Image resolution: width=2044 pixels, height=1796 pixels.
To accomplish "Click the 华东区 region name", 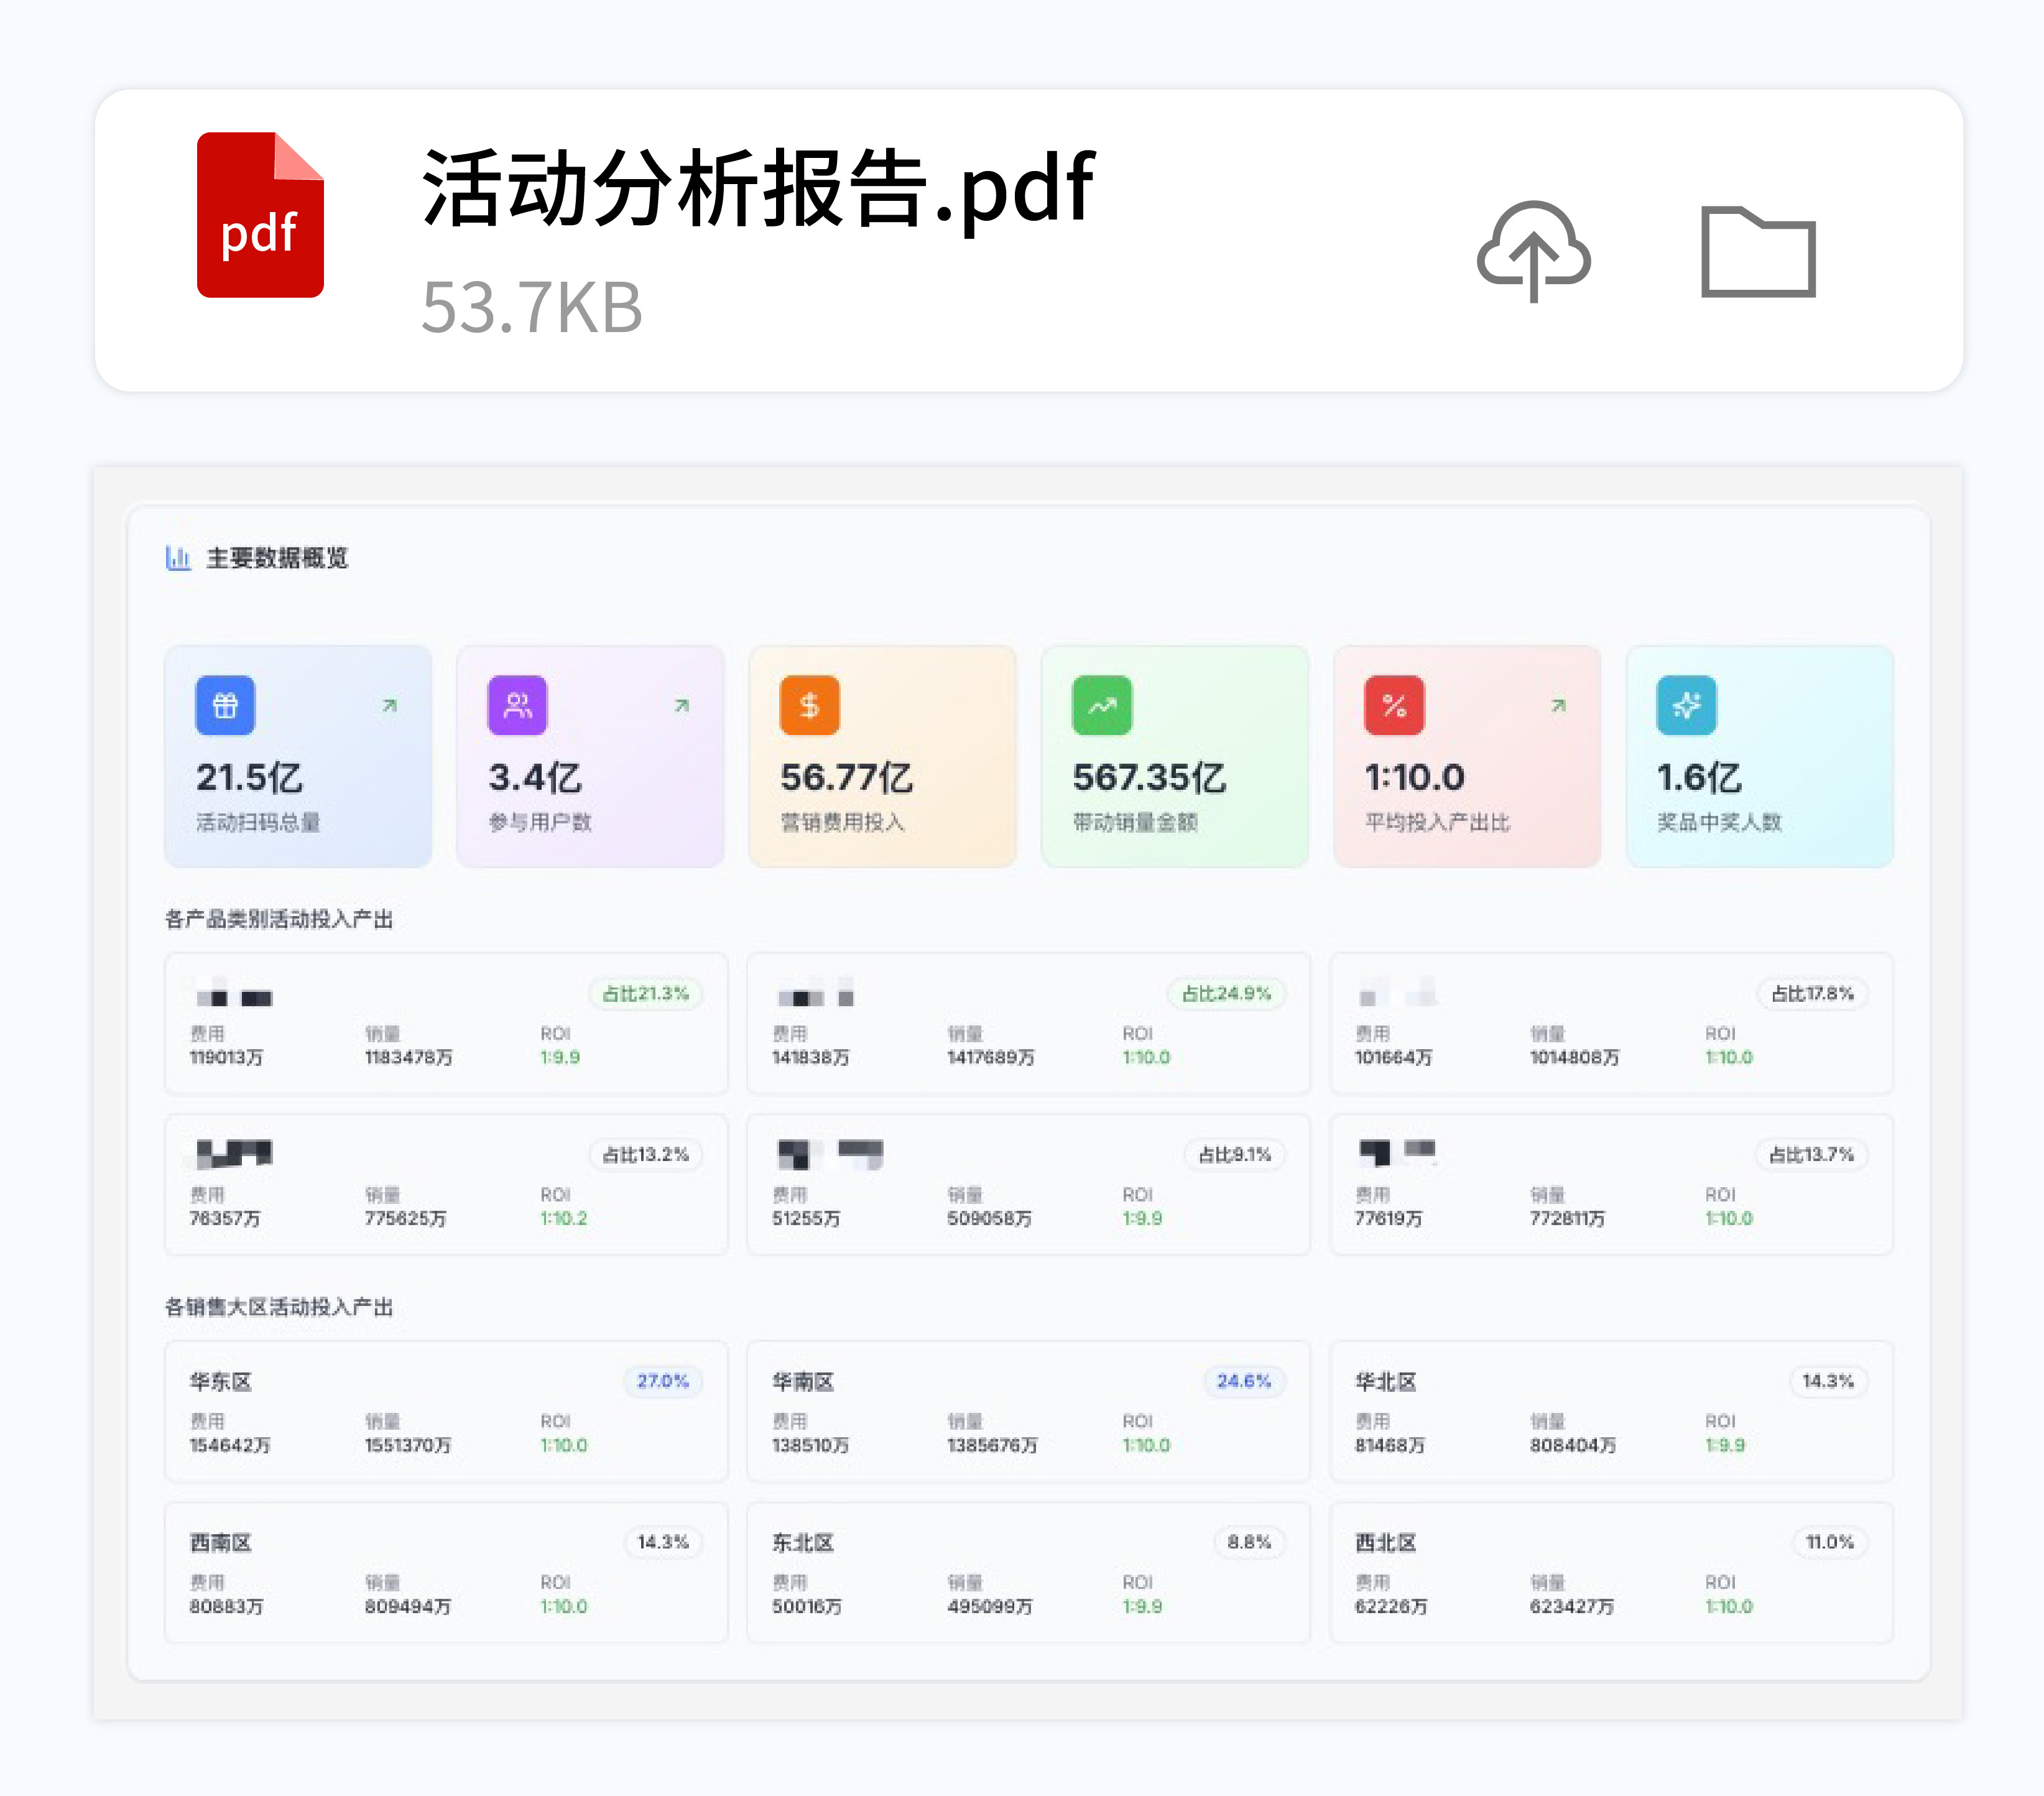I will pos(221,1381).
